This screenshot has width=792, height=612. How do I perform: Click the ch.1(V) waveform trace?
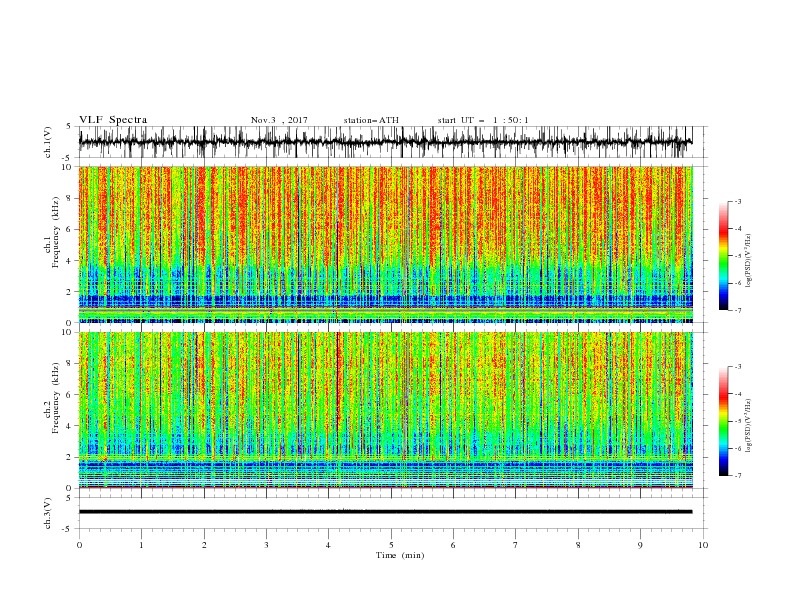pos(385,142)
